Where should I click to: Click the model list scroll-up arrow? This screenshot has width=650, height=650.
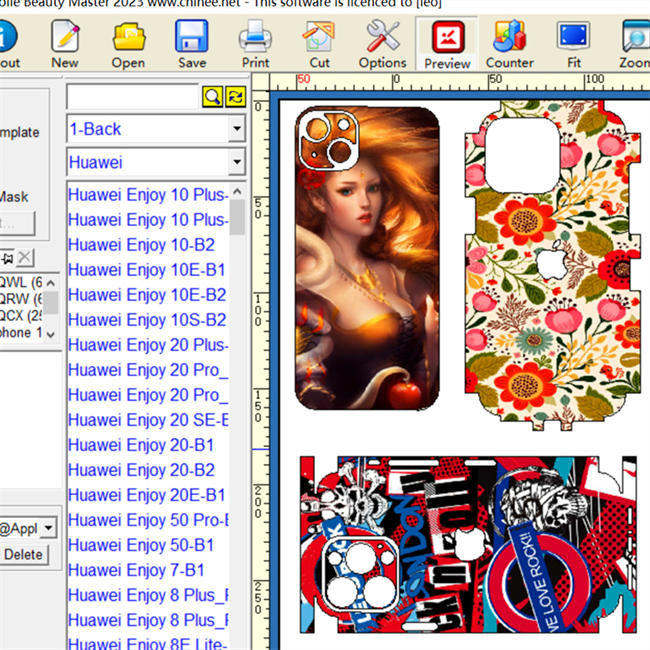click(x=237, y=192)
